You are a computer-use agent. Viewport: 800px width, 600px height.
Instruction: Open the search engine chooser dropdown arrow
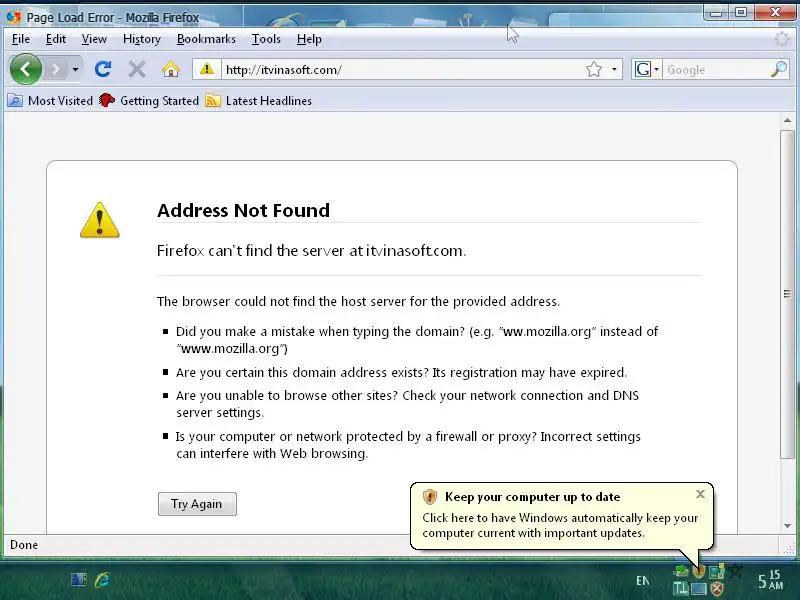657,69
